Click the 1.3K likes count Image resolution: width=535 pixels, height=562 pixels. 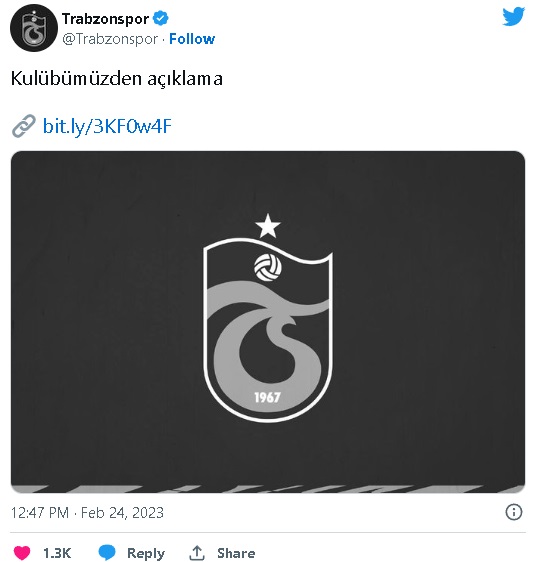tap(57, 553)
